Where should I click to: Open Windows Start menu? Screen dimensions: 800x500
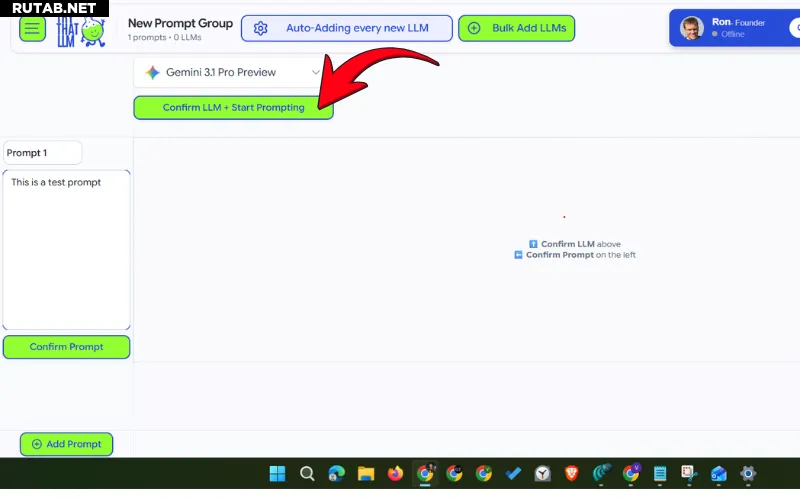[277, 473]
